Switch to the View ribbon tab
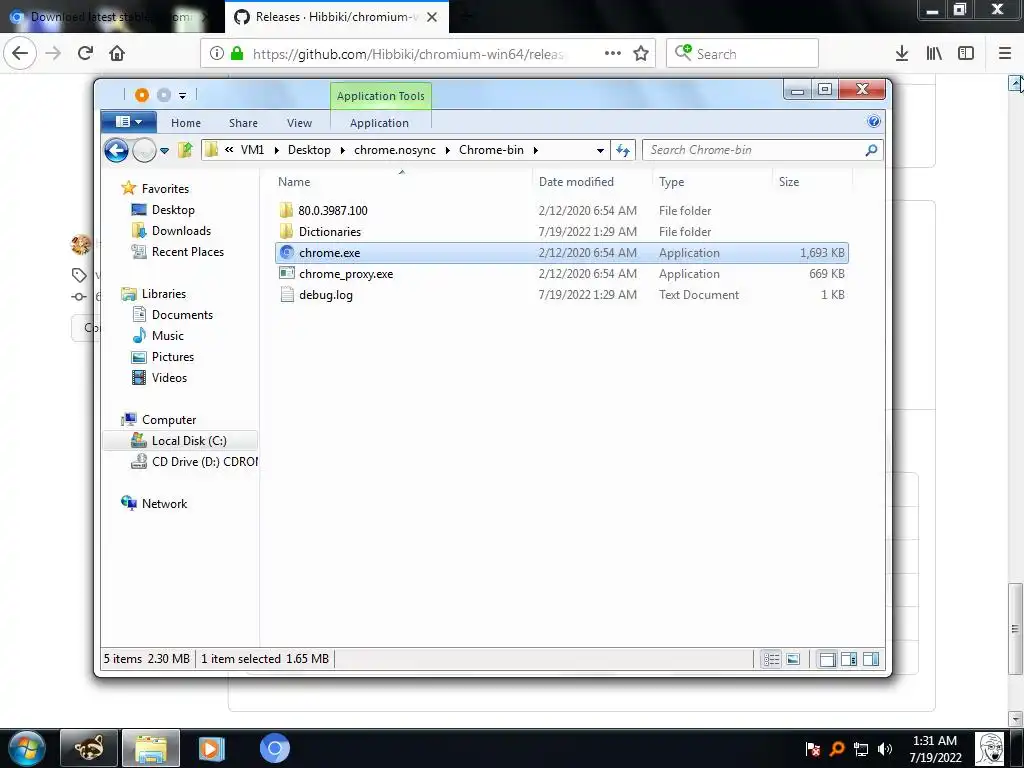 point(299,123)
